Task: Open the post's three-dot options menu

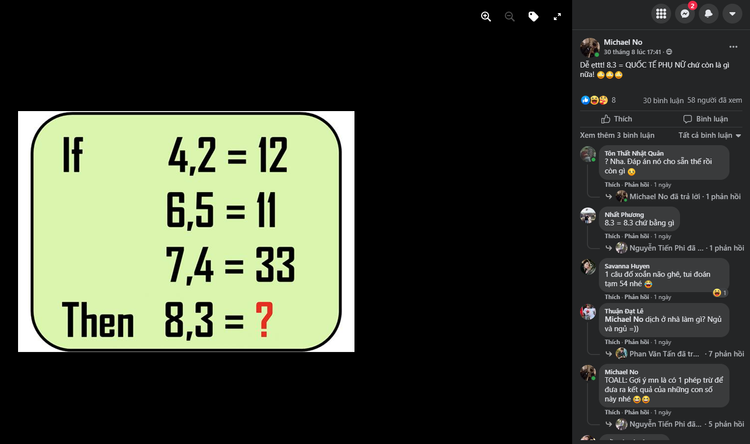Action: (x=733, y=46)
